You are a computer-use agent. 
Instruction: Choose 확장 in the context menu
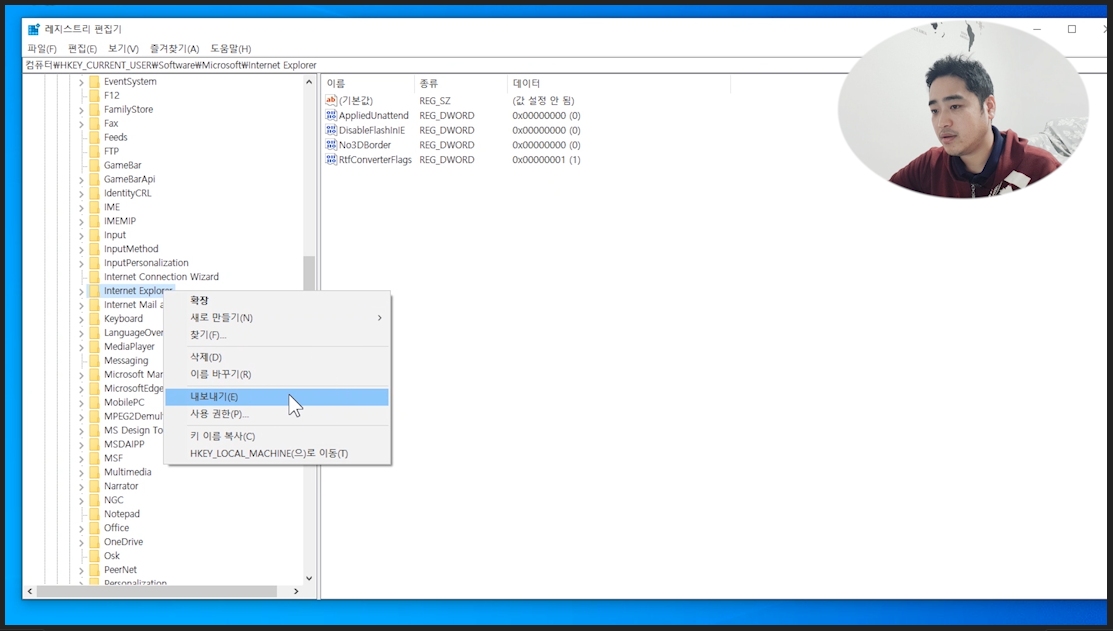[x=277, y=300]
